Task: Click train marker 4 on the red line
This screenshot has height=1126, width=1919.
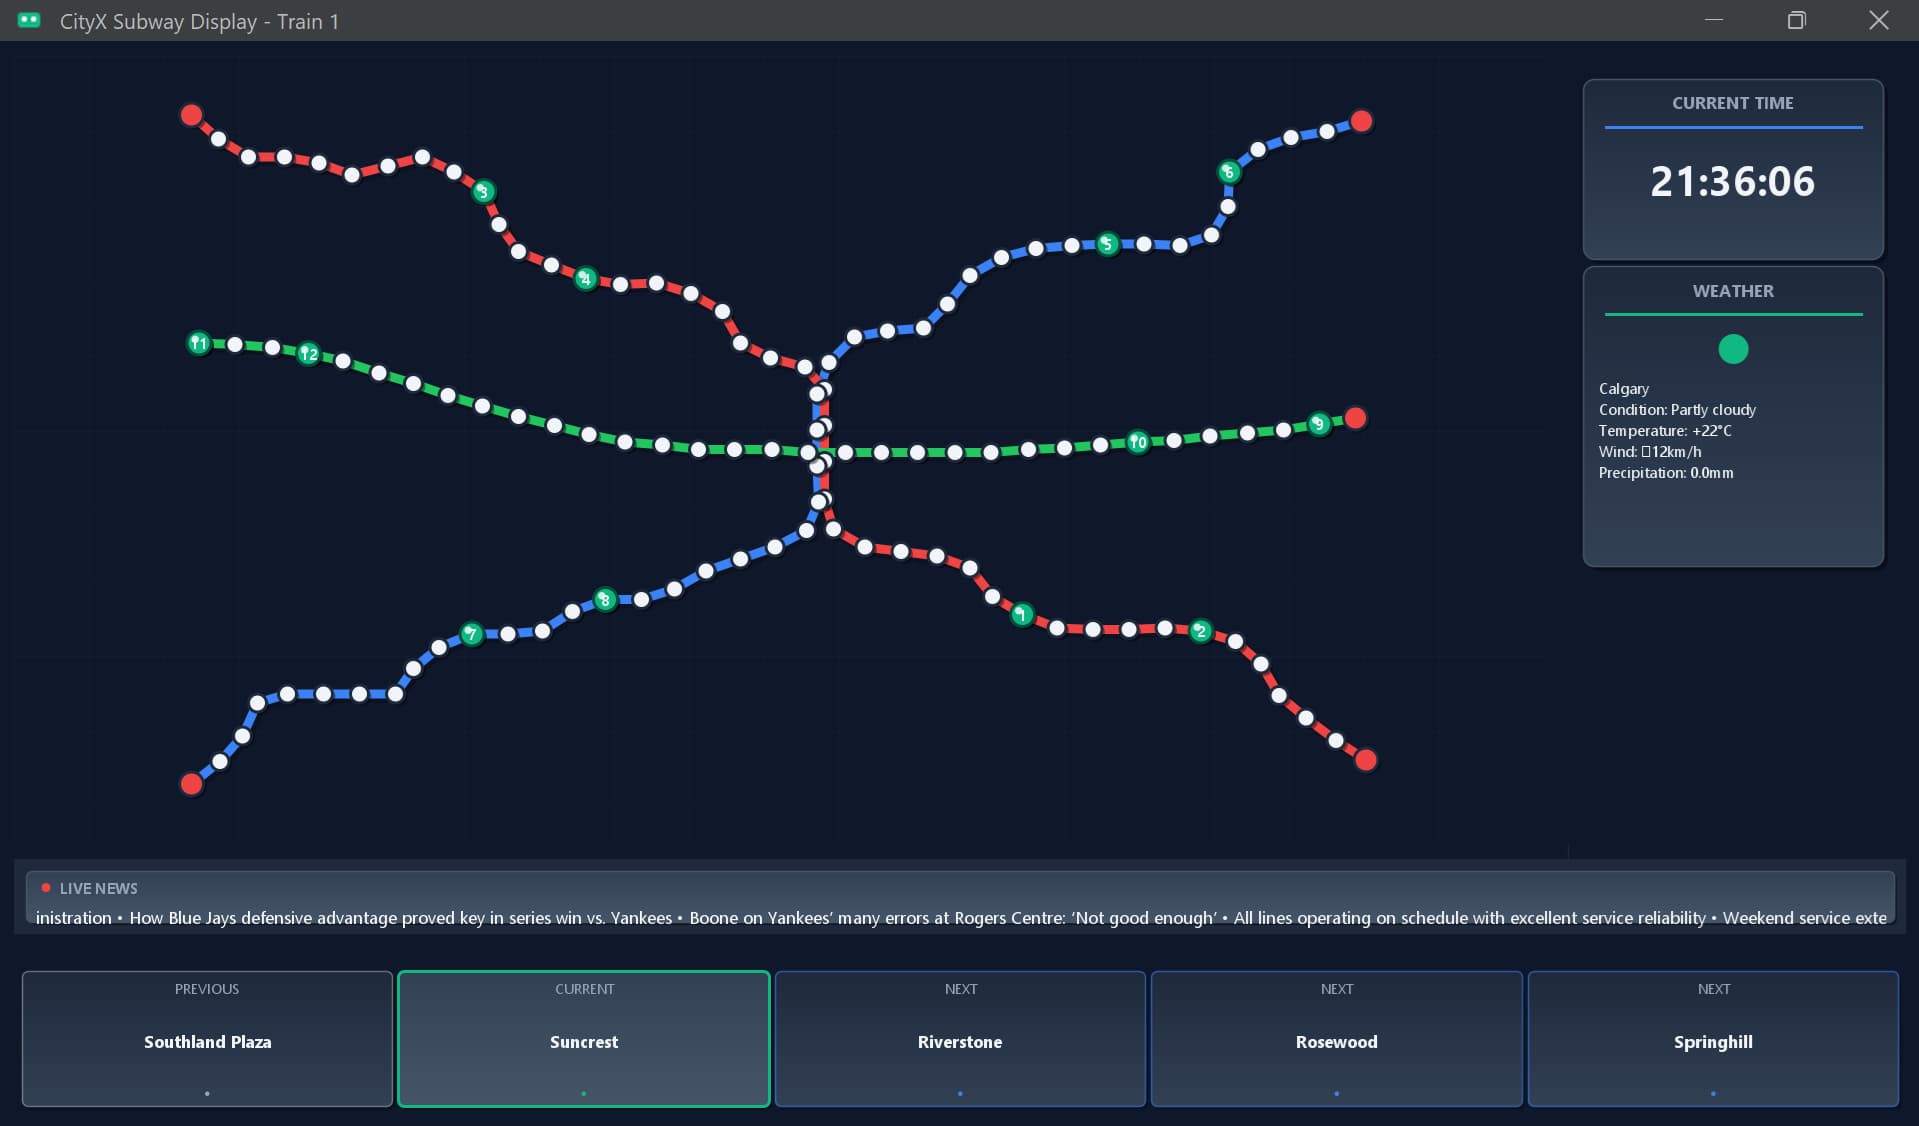Action: point(586,278)
